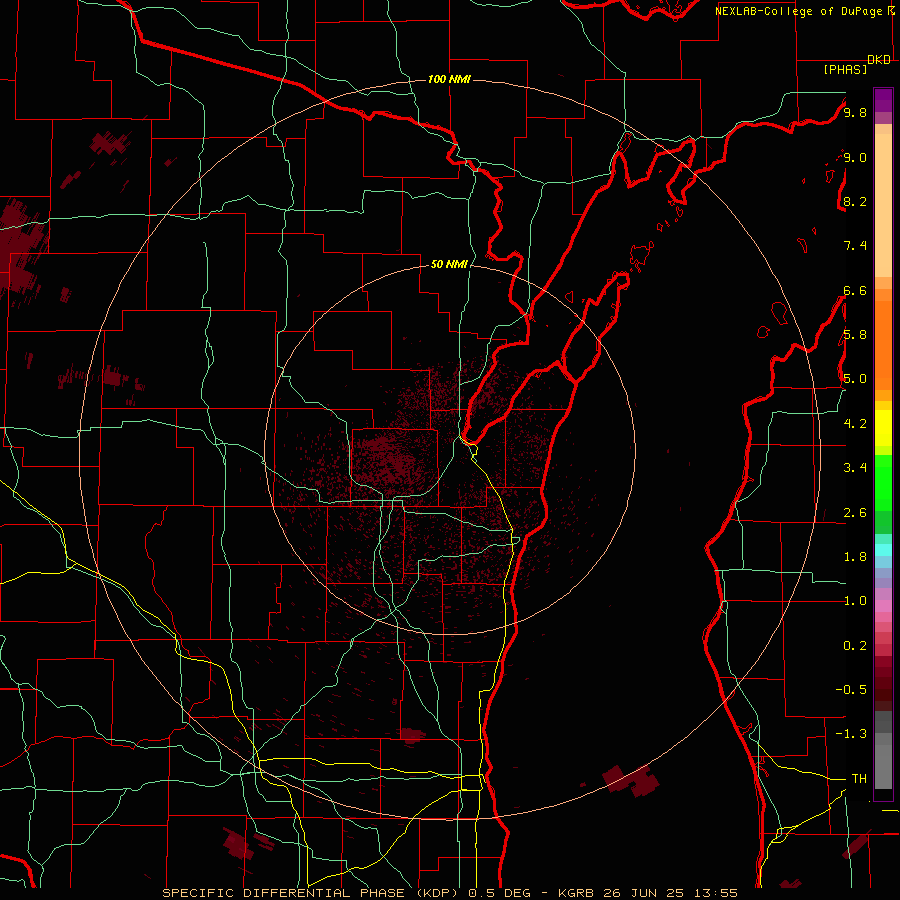Click the 50 NMI range ring label

coord(449,264)
